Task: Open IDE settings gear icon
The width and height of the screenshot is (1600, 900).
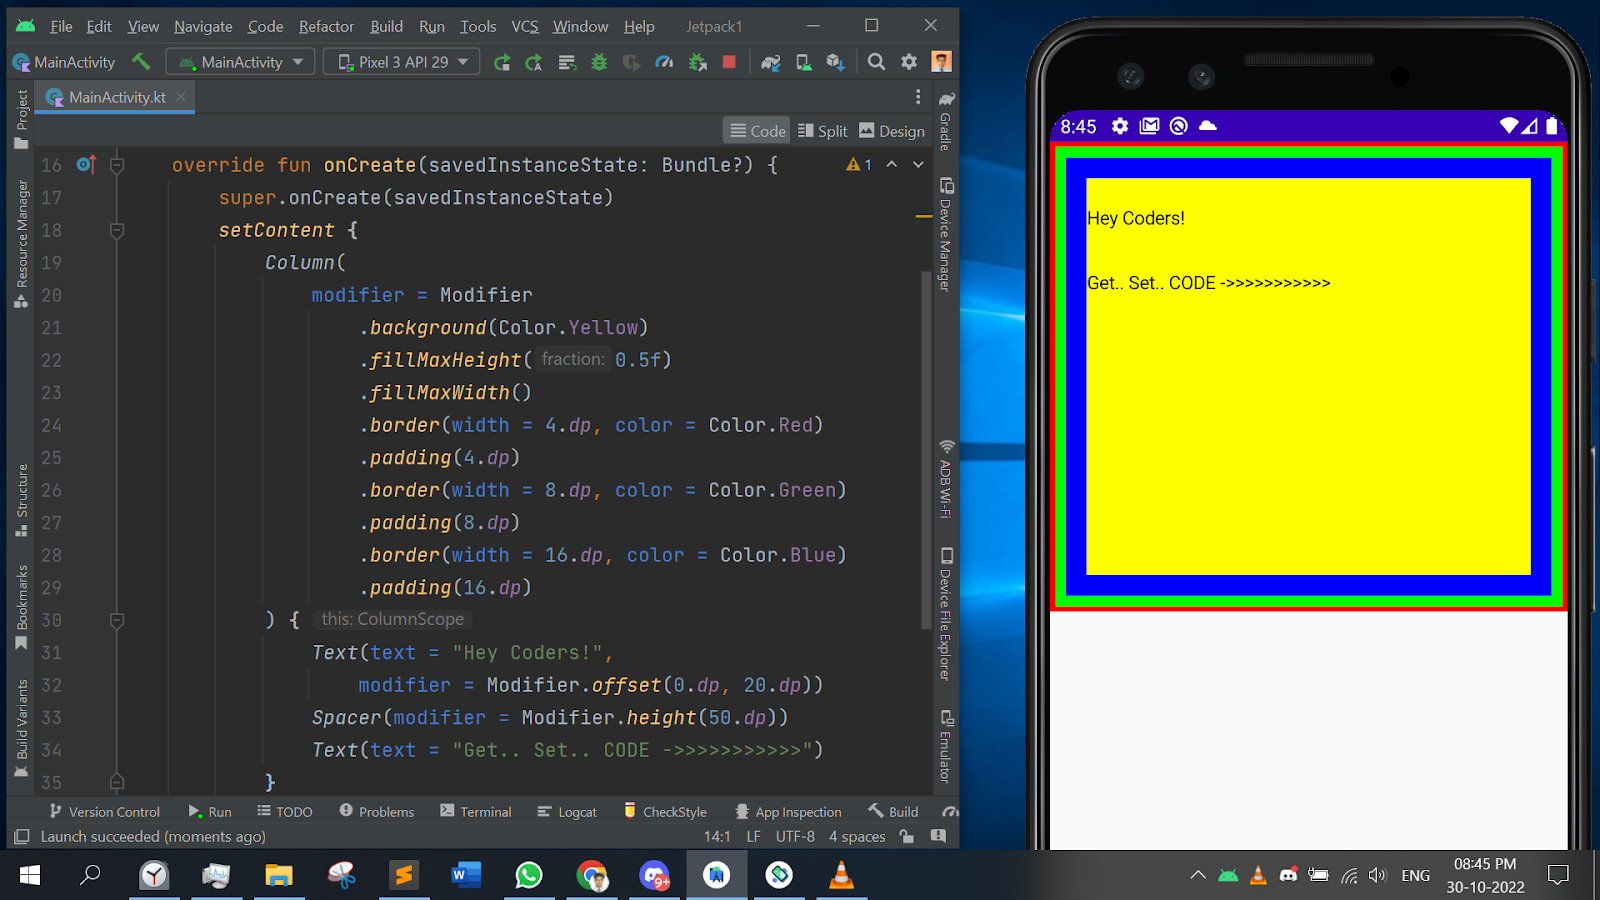Action: click(909, 62)
